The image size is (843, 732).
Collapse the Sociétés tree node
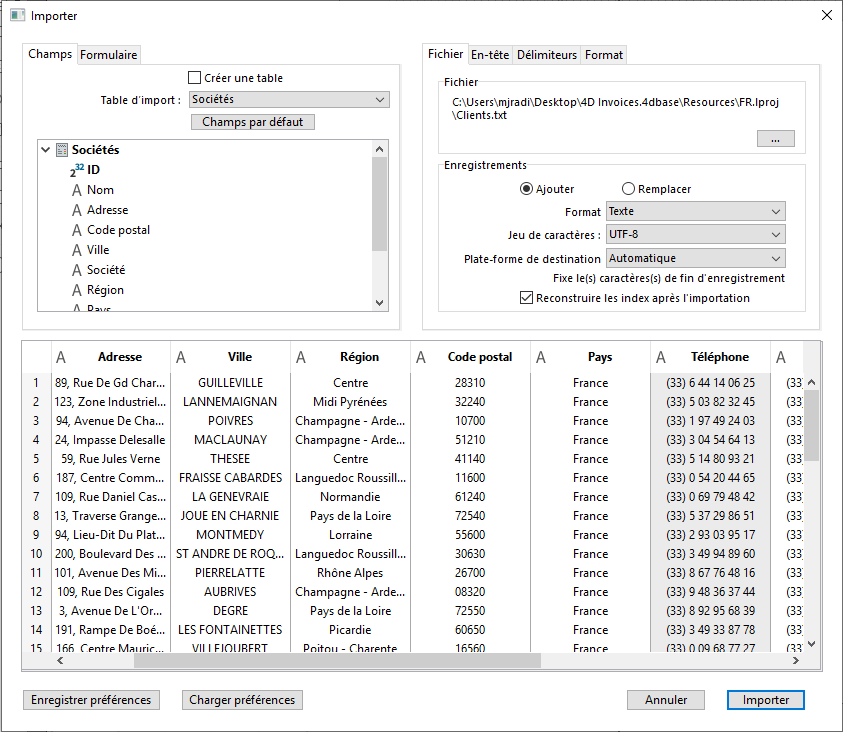coord(46,150)
